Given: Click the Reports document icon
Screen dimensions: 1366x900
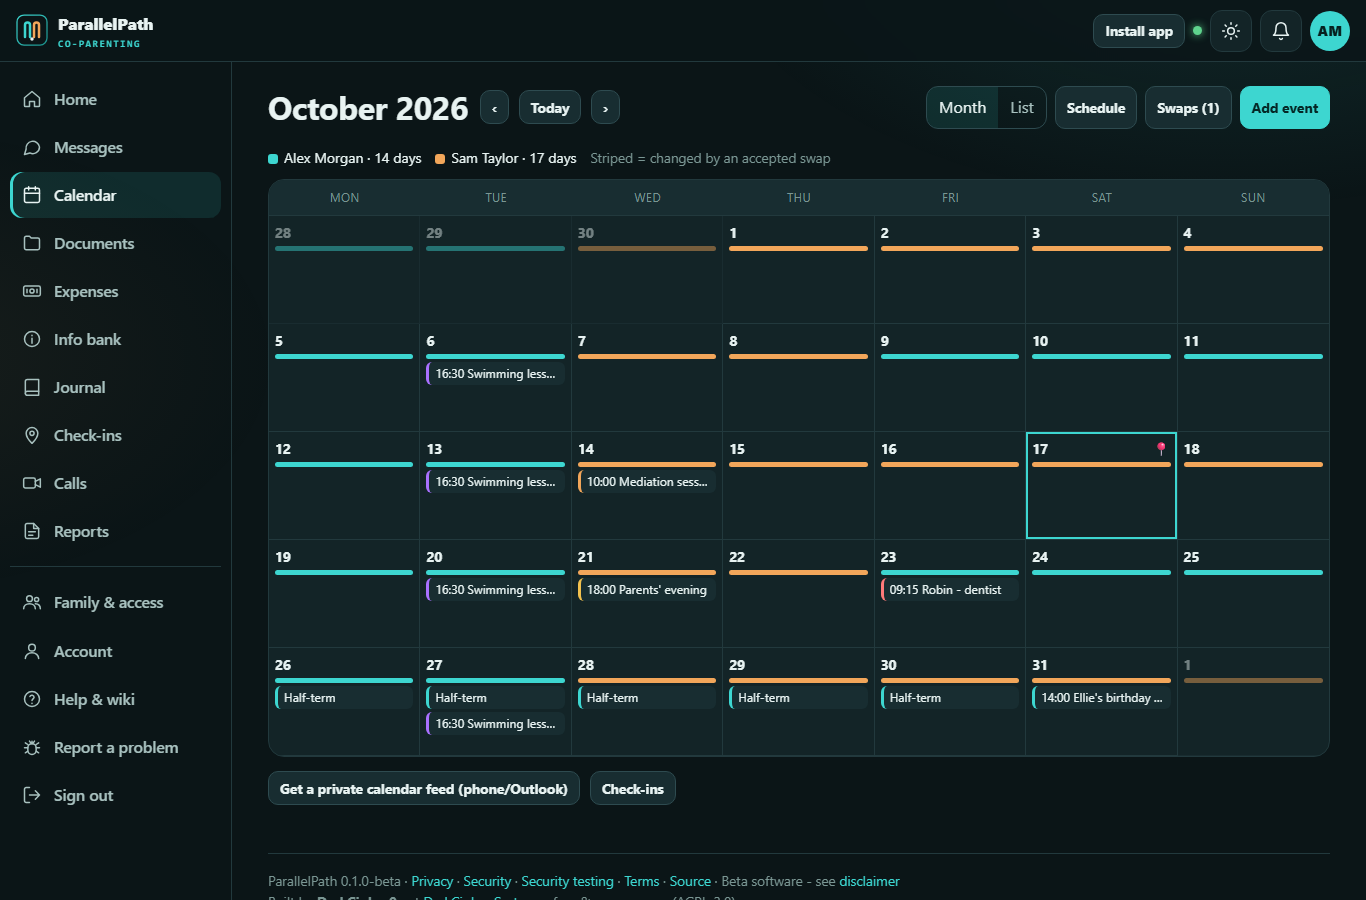Looking at the screenshot, I should (32, 531).
